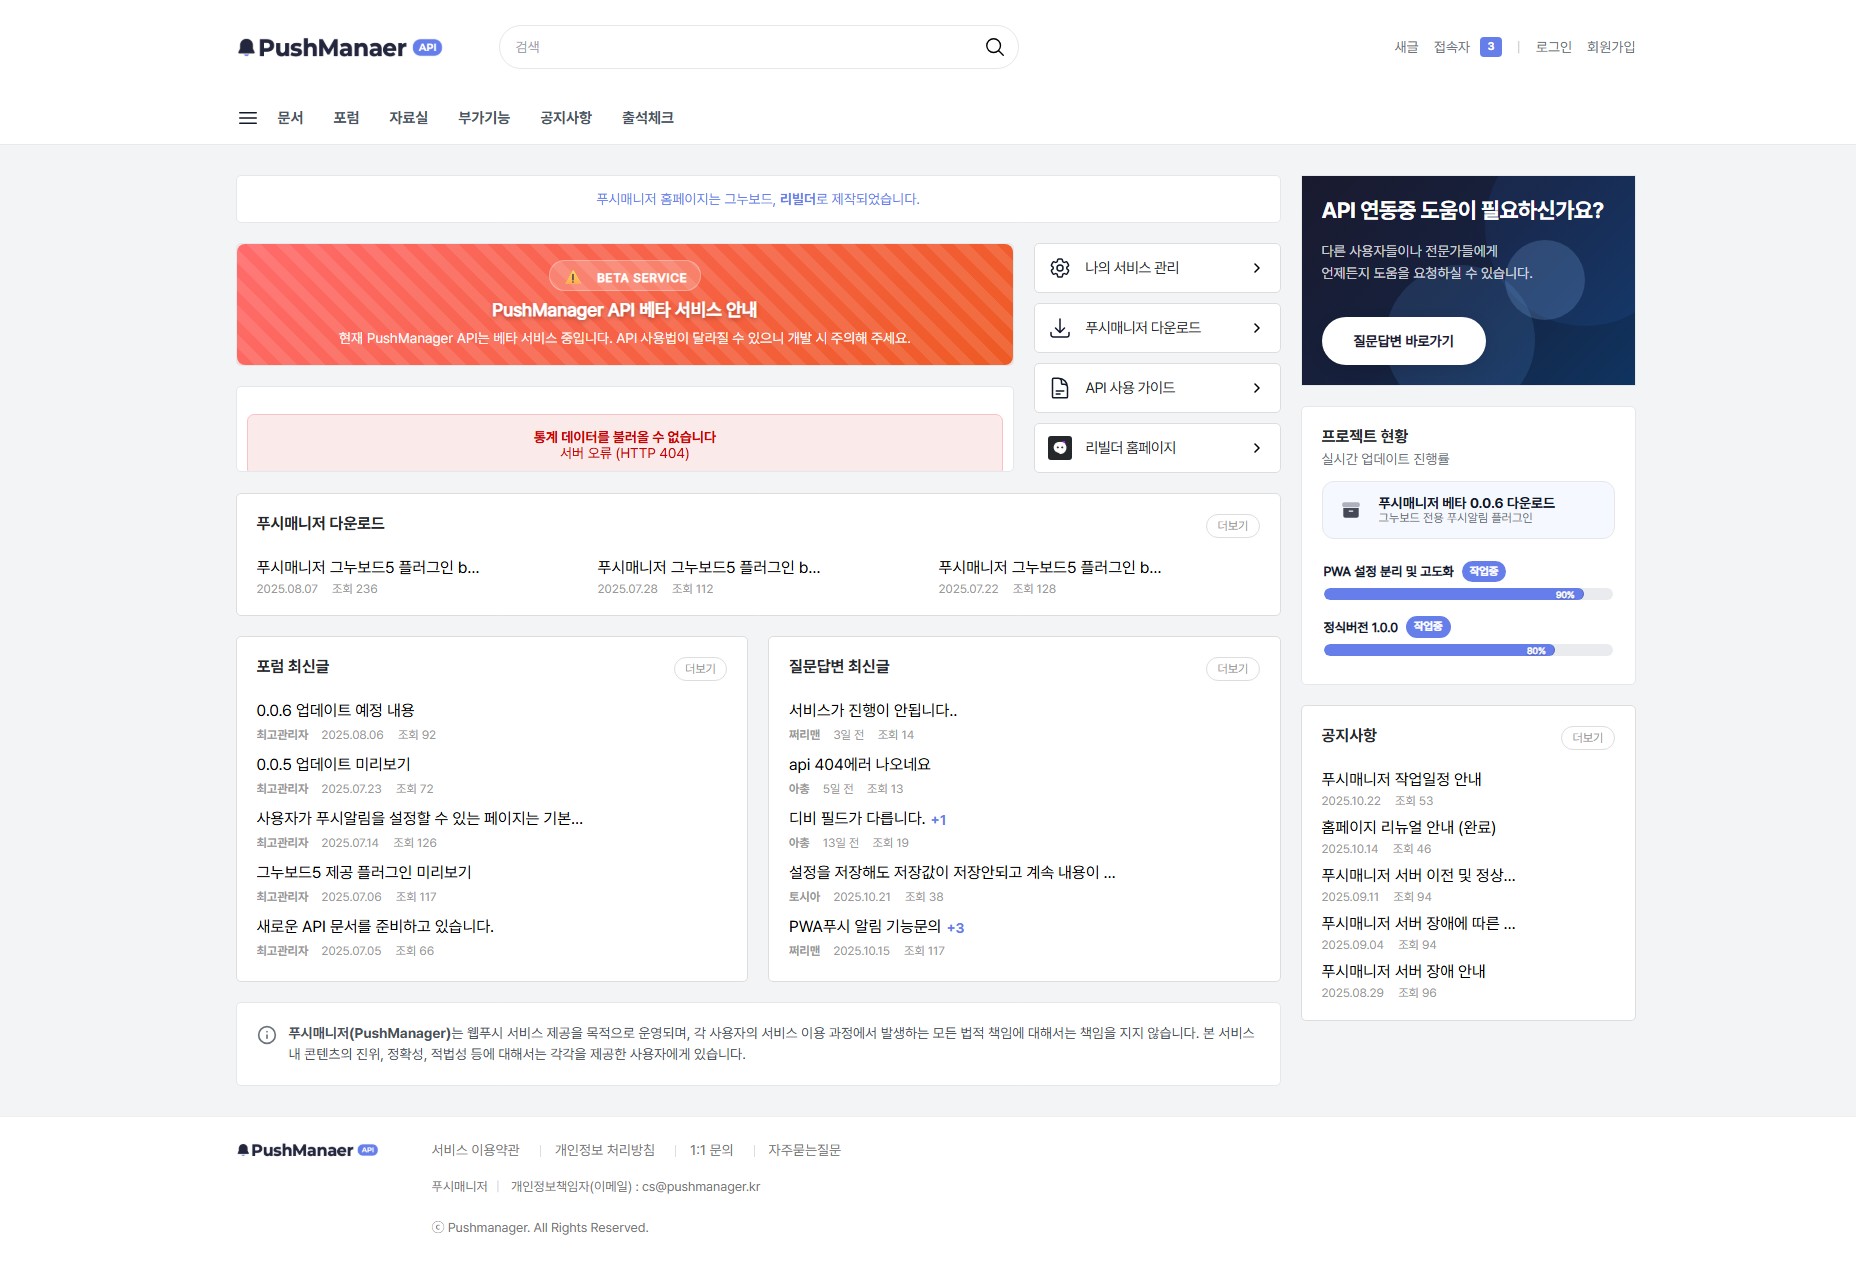This screenshot has width=1856, height=1272.
Task: Click the download icon for 푸시매니저 다운로드
Action: click(x=1060, y=328)
